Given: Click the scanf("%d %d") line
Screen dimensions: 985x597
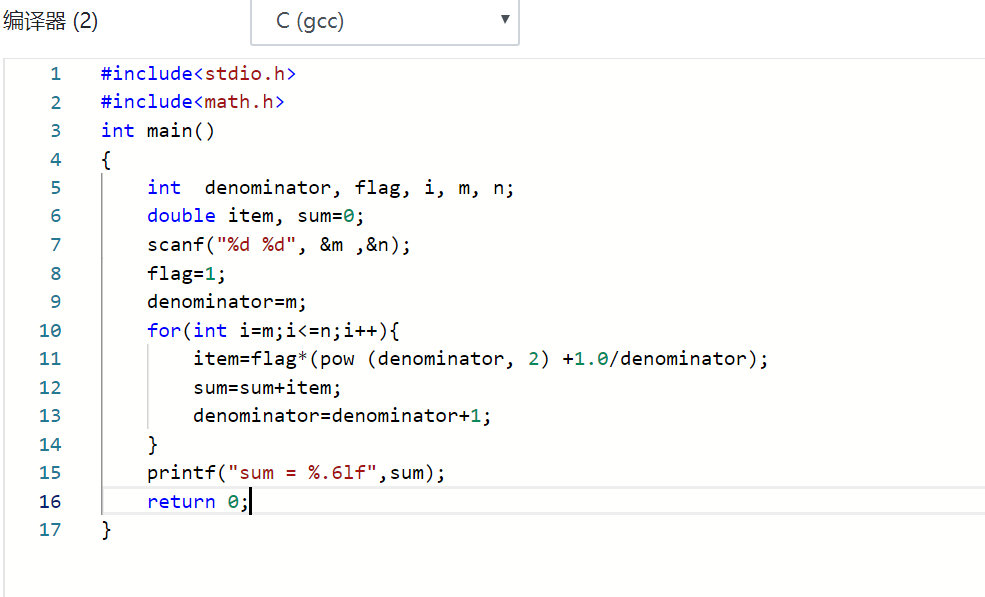Looking at the screenshot, I should (x=278, y=244).
